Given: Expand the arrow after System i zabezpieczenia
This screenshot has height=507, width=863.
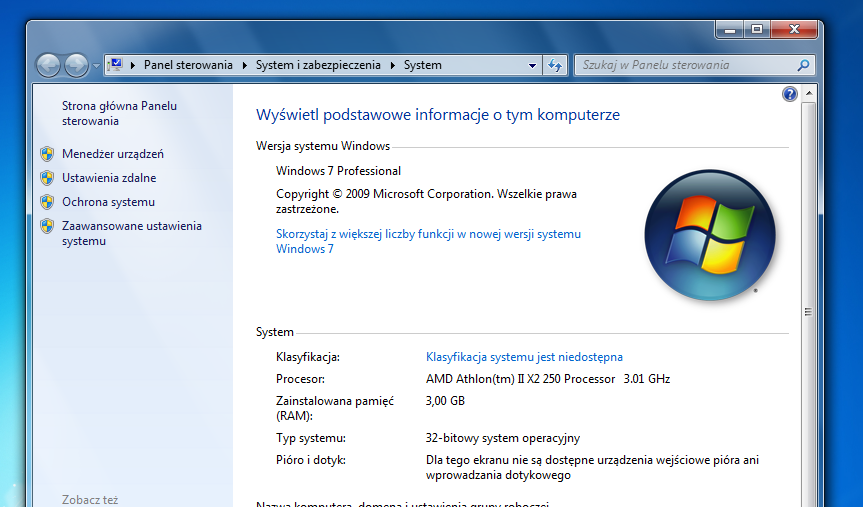Looking at the screenshot, I should pyautogui.click(x=393, y=65).
